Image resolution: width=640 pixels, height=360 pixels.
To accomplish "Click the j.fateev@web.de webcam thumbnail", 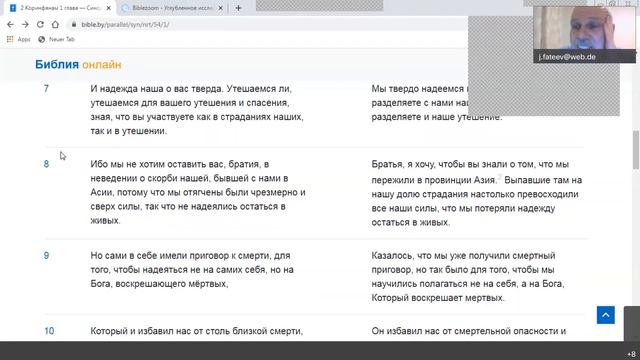I will (x=584, y=35).
